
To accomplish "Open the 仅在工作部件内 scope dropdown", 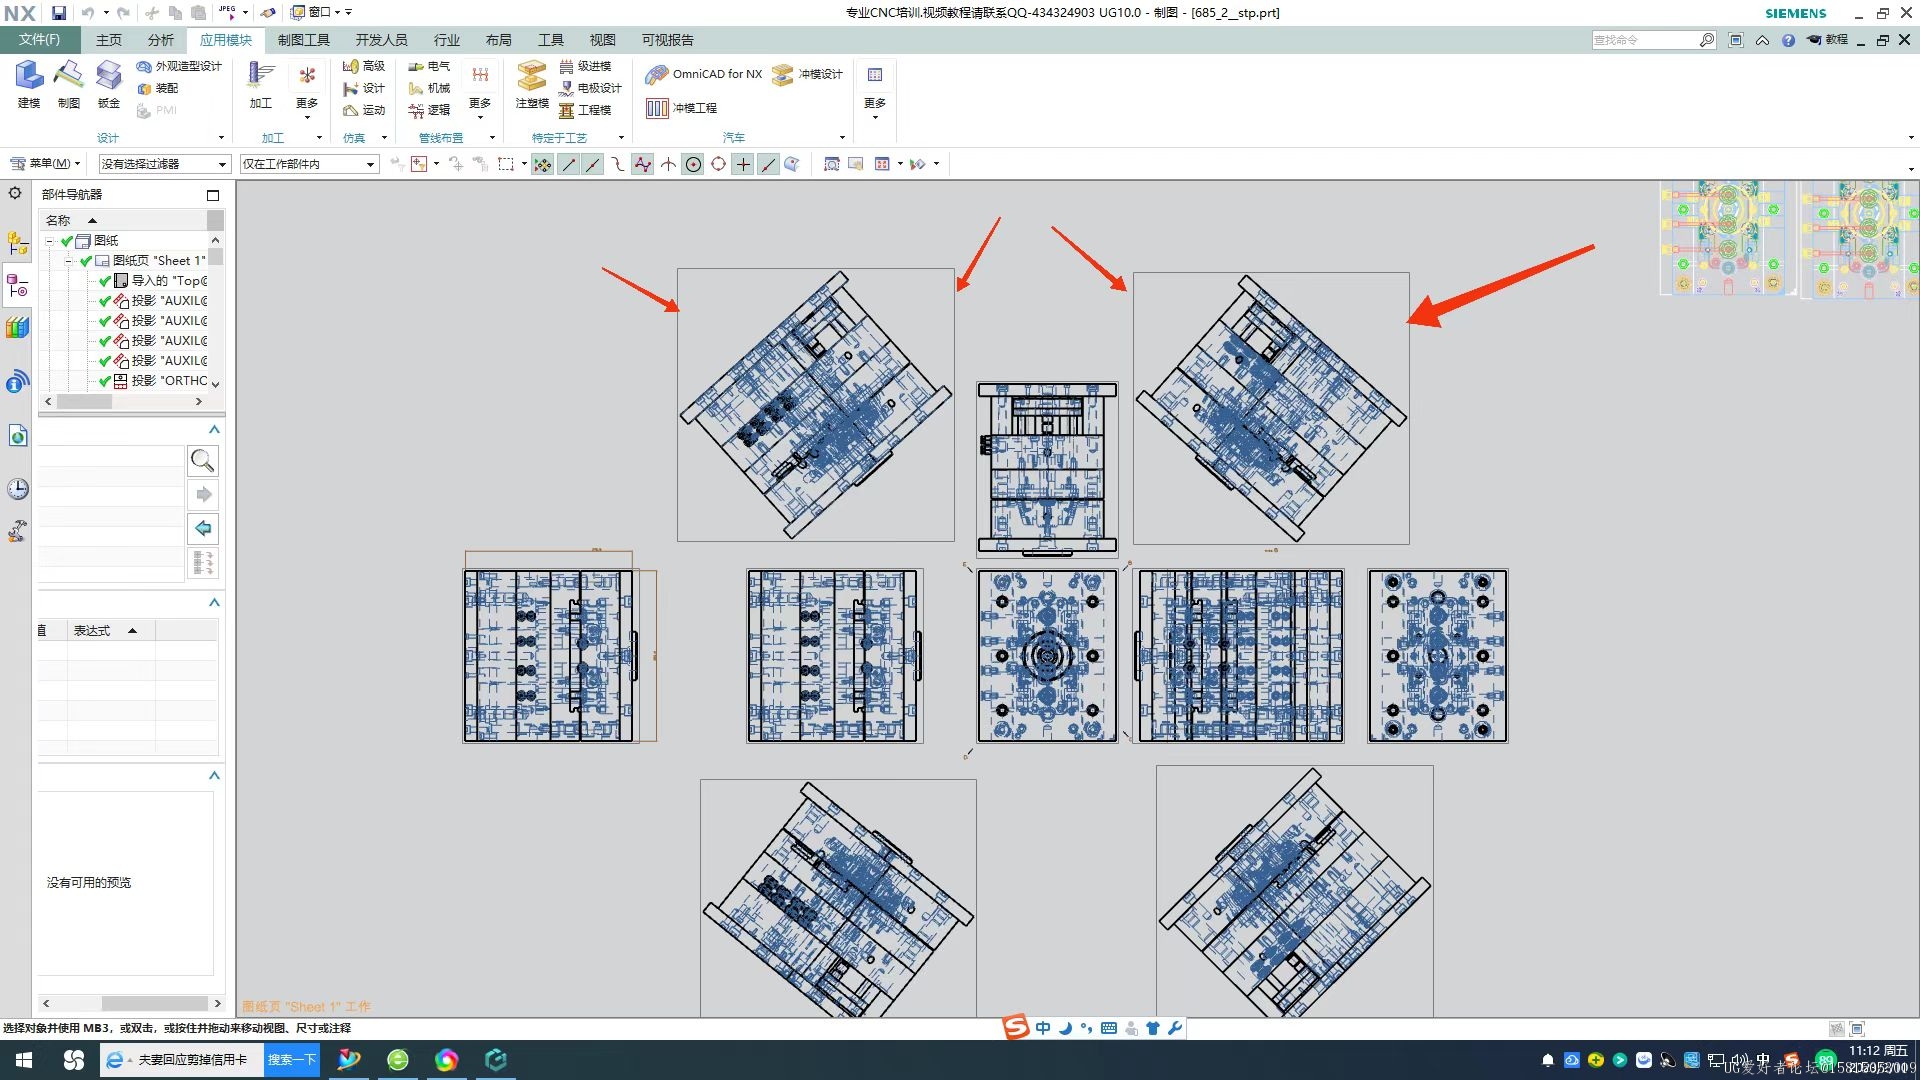I will coord(310,164).
